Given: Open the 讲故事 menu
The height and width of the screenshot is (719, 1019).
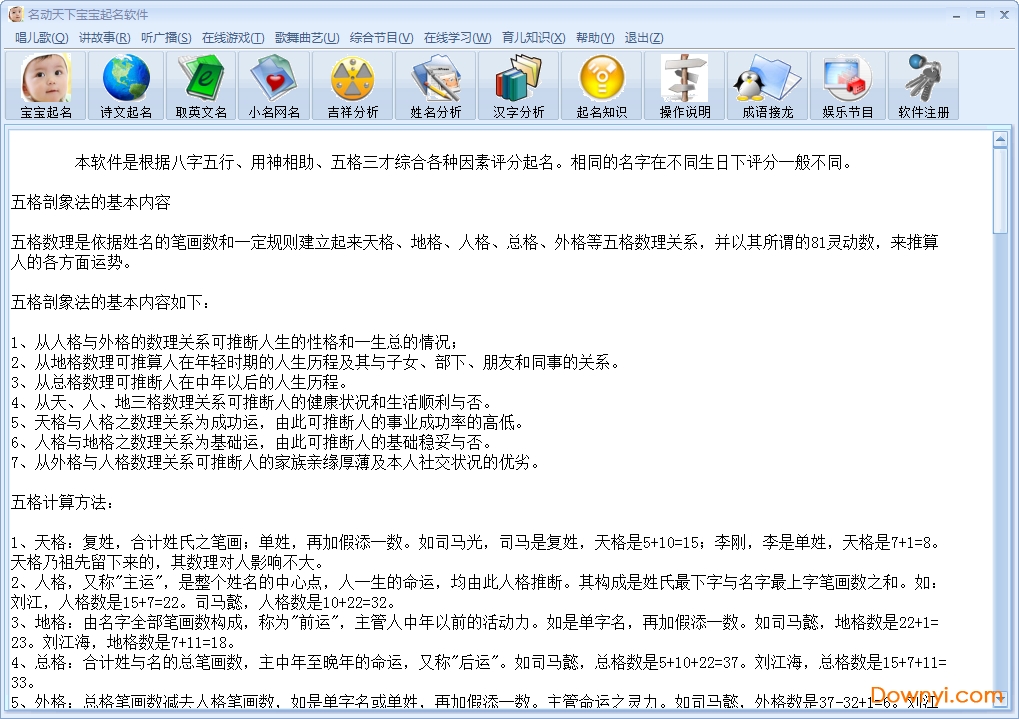Looking at the screenshot, I should 104,38.
